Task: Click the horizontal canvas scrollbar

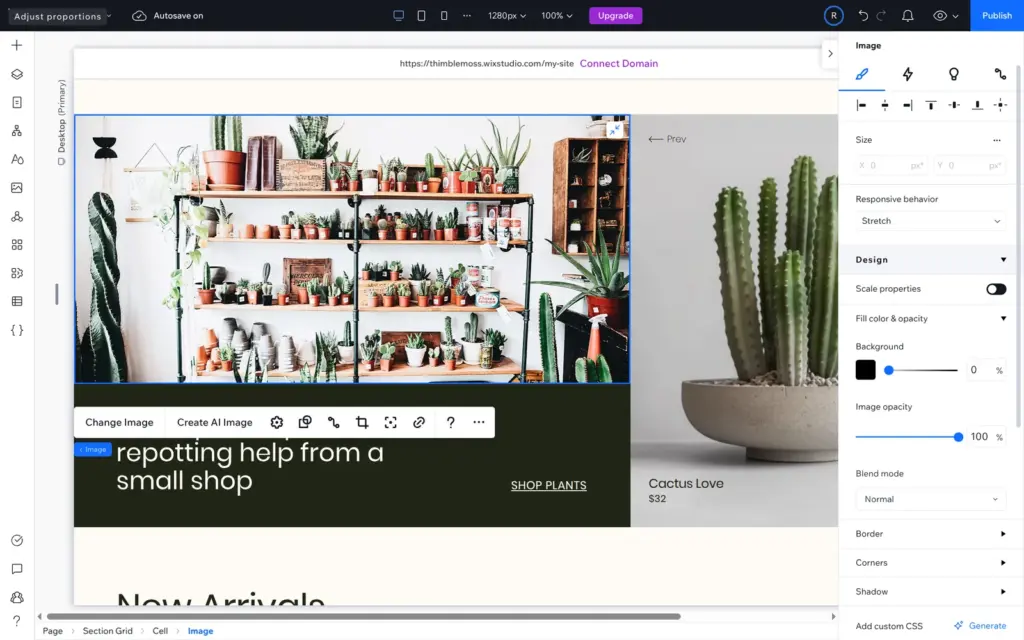Action: point(364,616)
